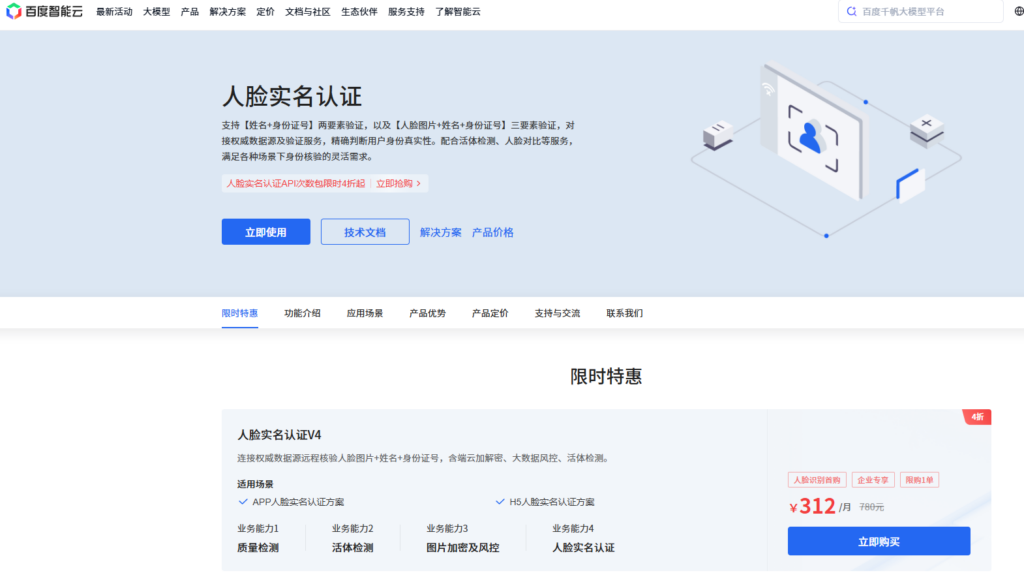
Task: Click the face recognition hero illustration
Action: click(826, 149)
